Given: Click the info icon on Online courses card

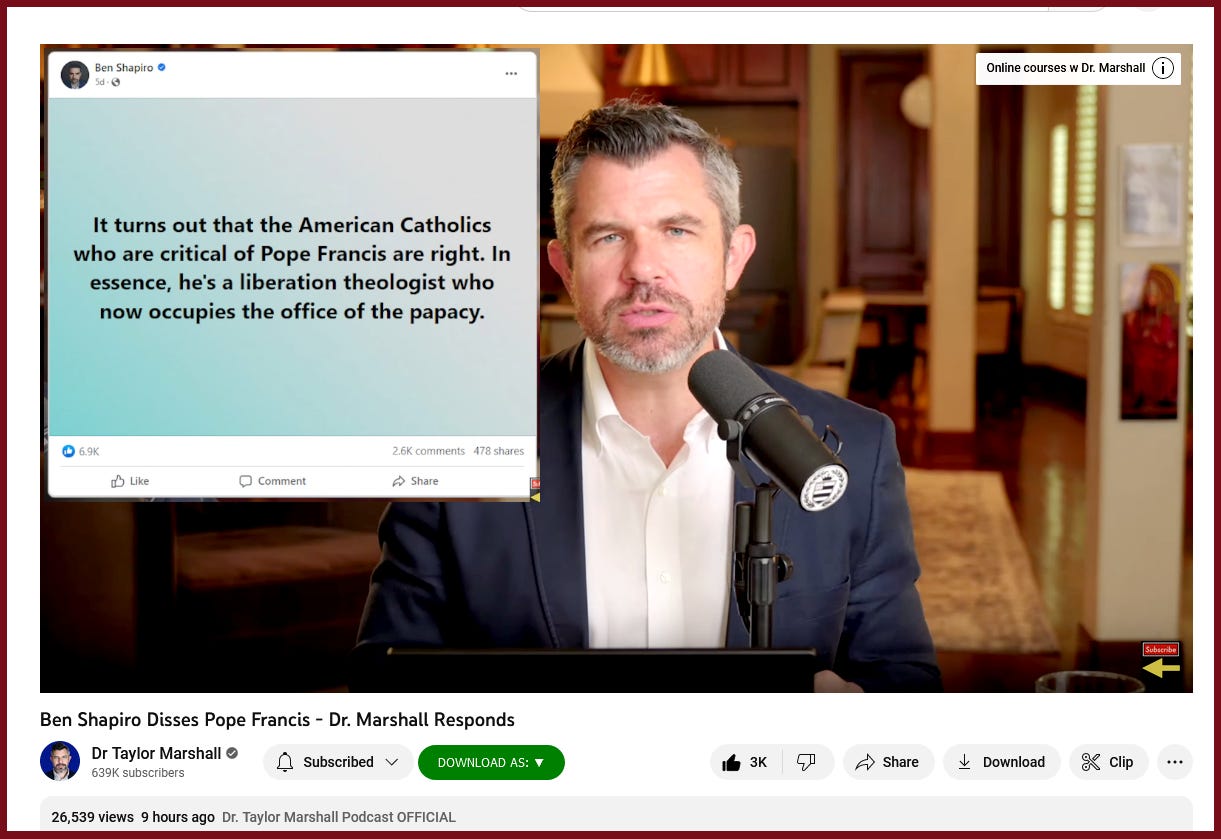Looking at the screenshot, I should click(1162, 68).
